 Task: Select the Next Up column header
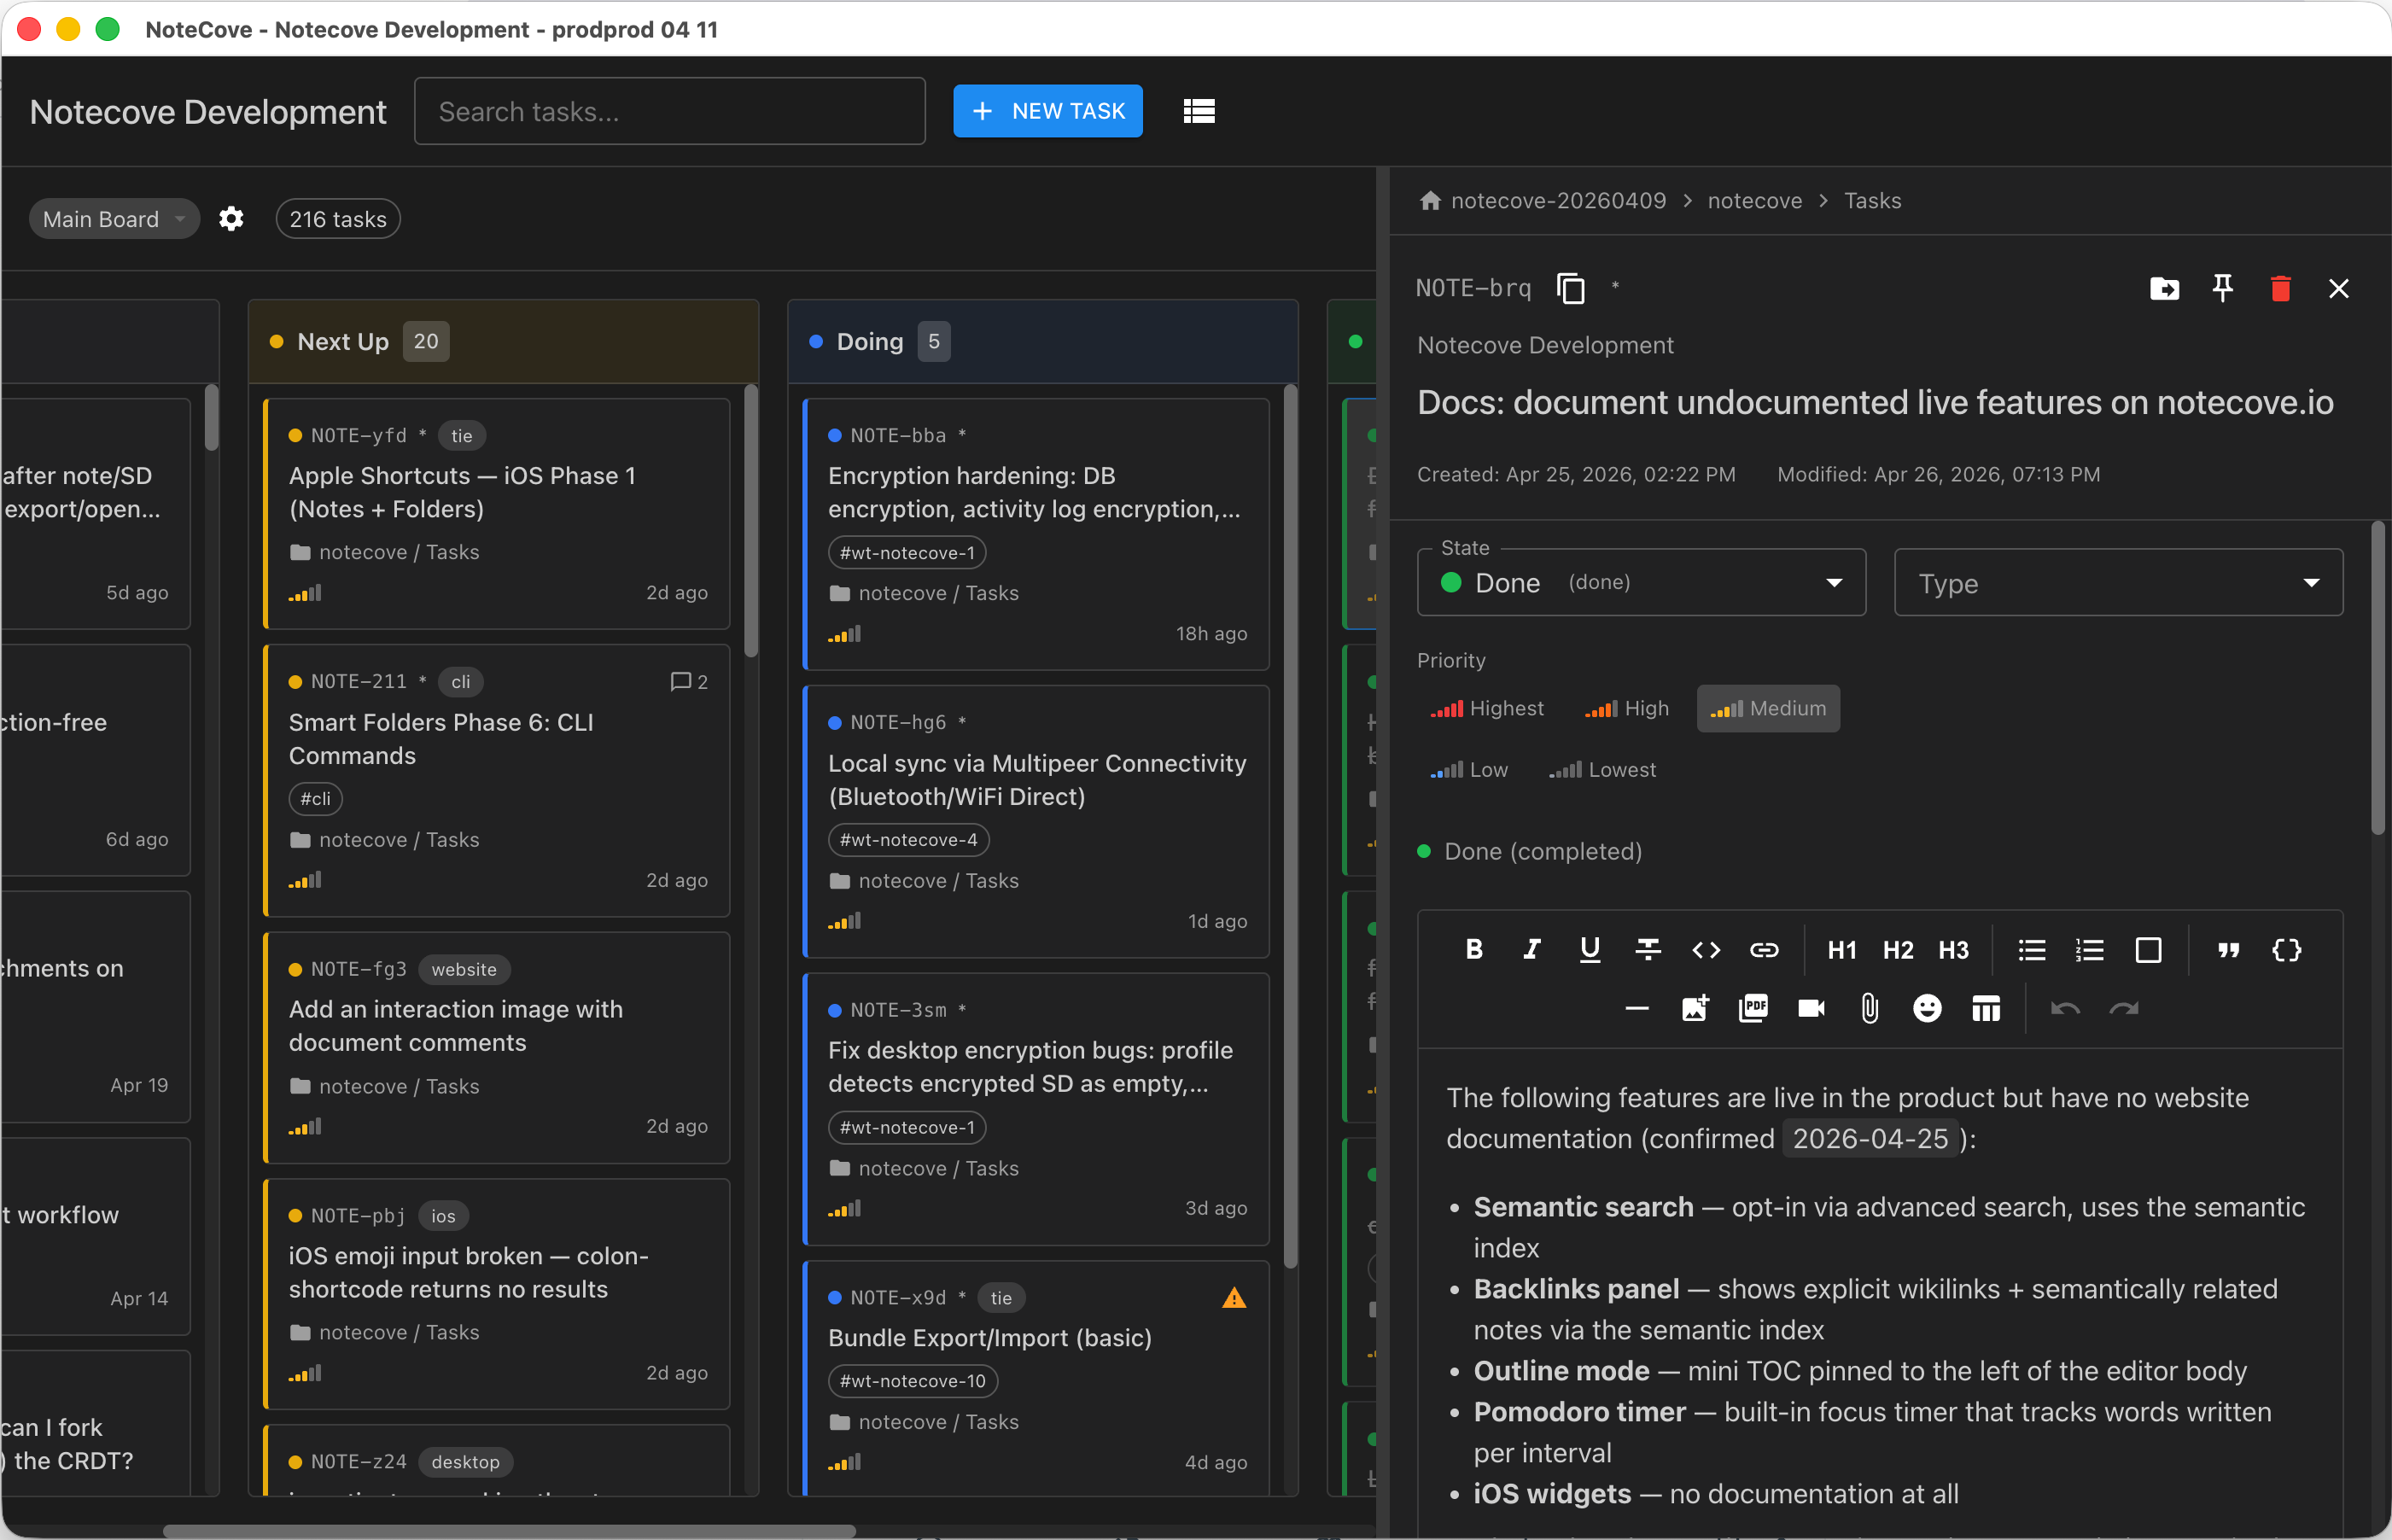point(503,341)
